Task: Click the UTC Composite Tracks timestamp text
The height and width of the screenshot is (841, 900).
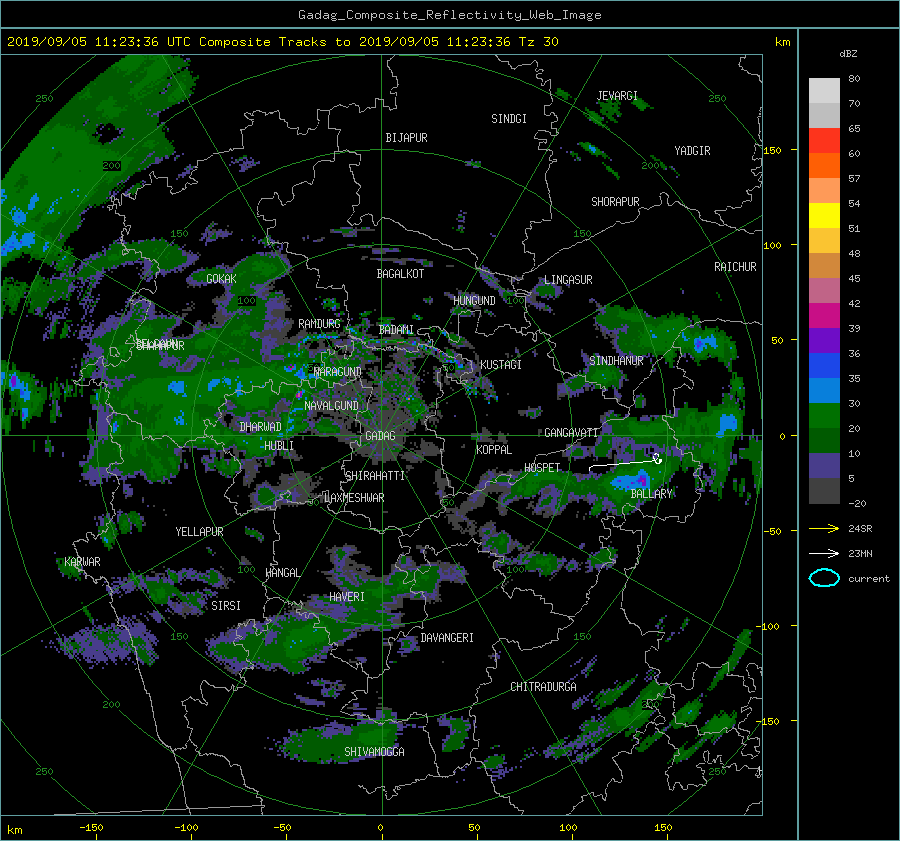Action: click(x=282, y=42)
